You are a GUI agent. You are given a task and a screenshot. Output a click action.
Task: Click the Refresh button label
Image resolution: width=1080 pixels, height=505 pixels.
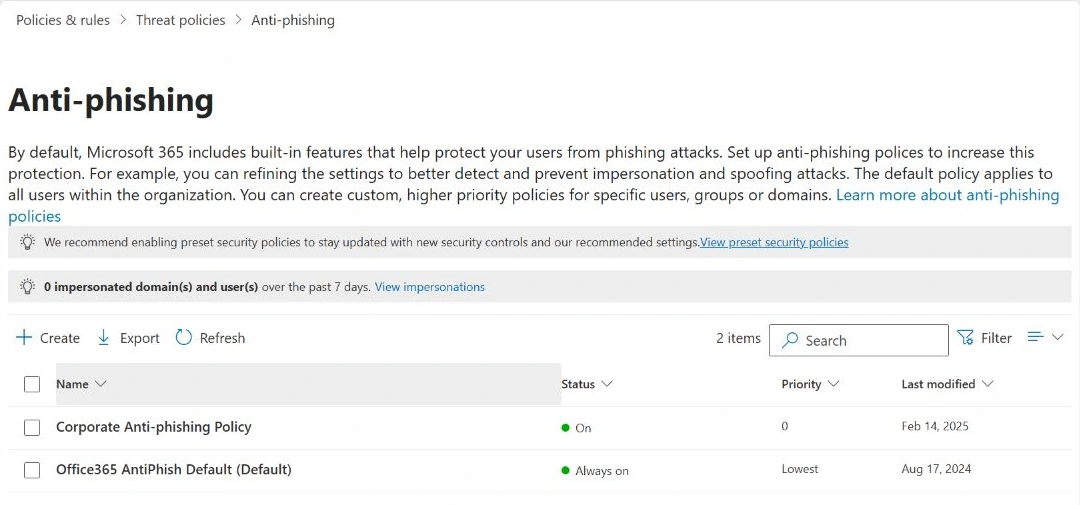tap(222, 338)
